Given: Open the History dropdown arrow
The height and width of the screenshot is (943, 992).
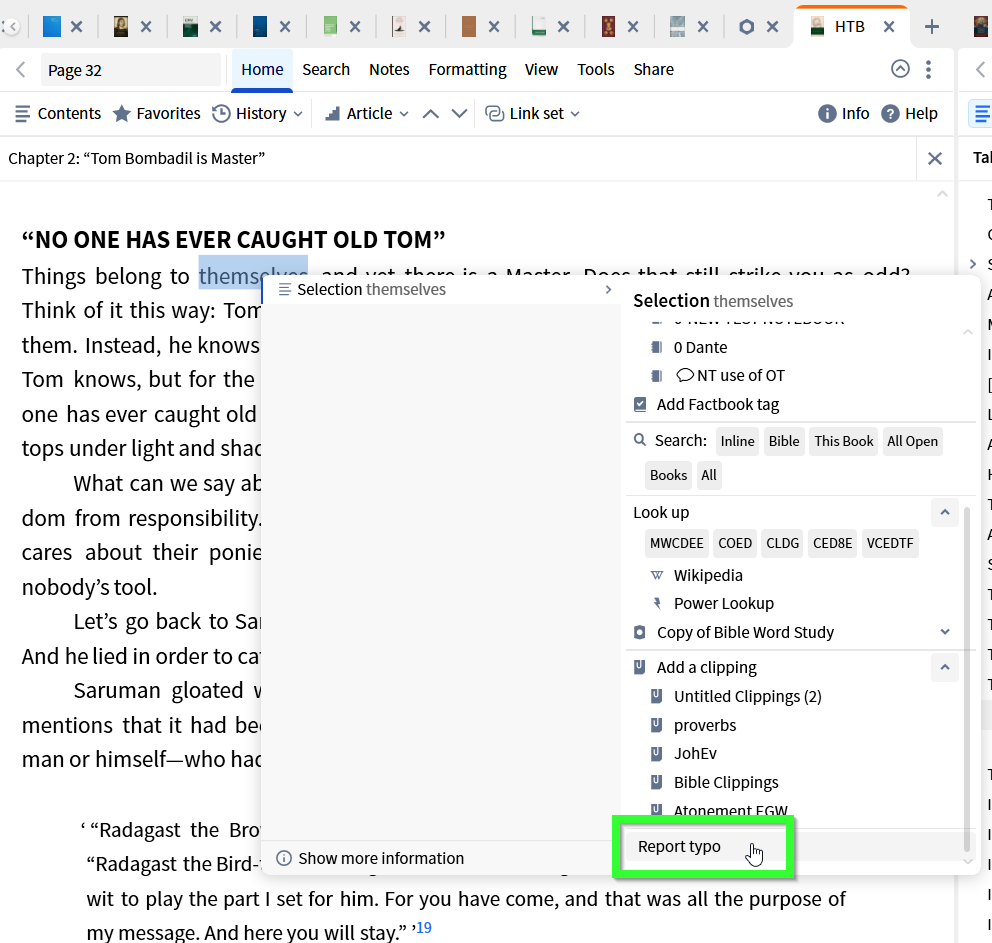Looking at the screenshot, I should coord(298,114).
